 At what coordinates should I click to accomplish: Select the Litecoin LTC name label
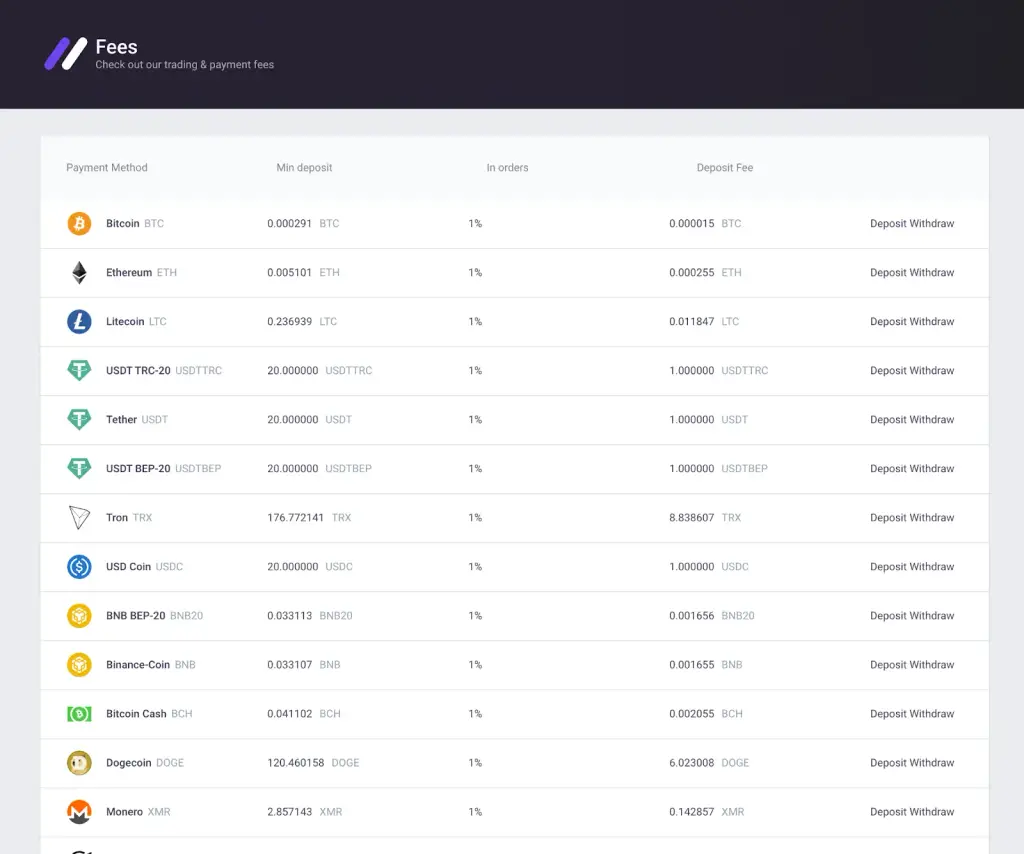[x=136, y=321]
